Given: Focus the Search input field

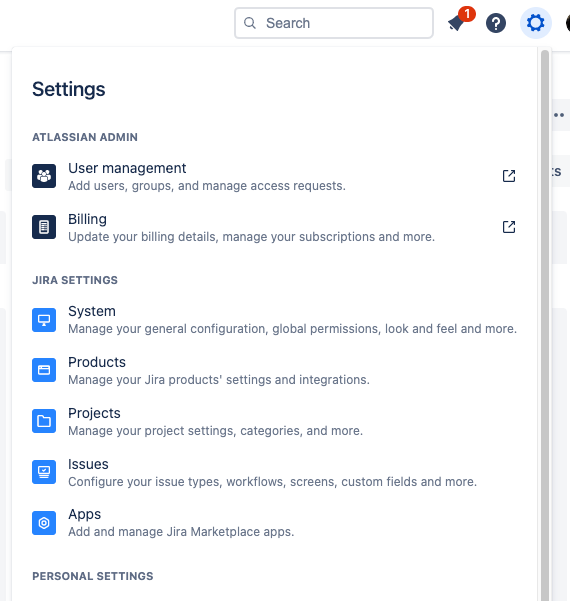Looking at the screenshot, I should tap(334, 23).
